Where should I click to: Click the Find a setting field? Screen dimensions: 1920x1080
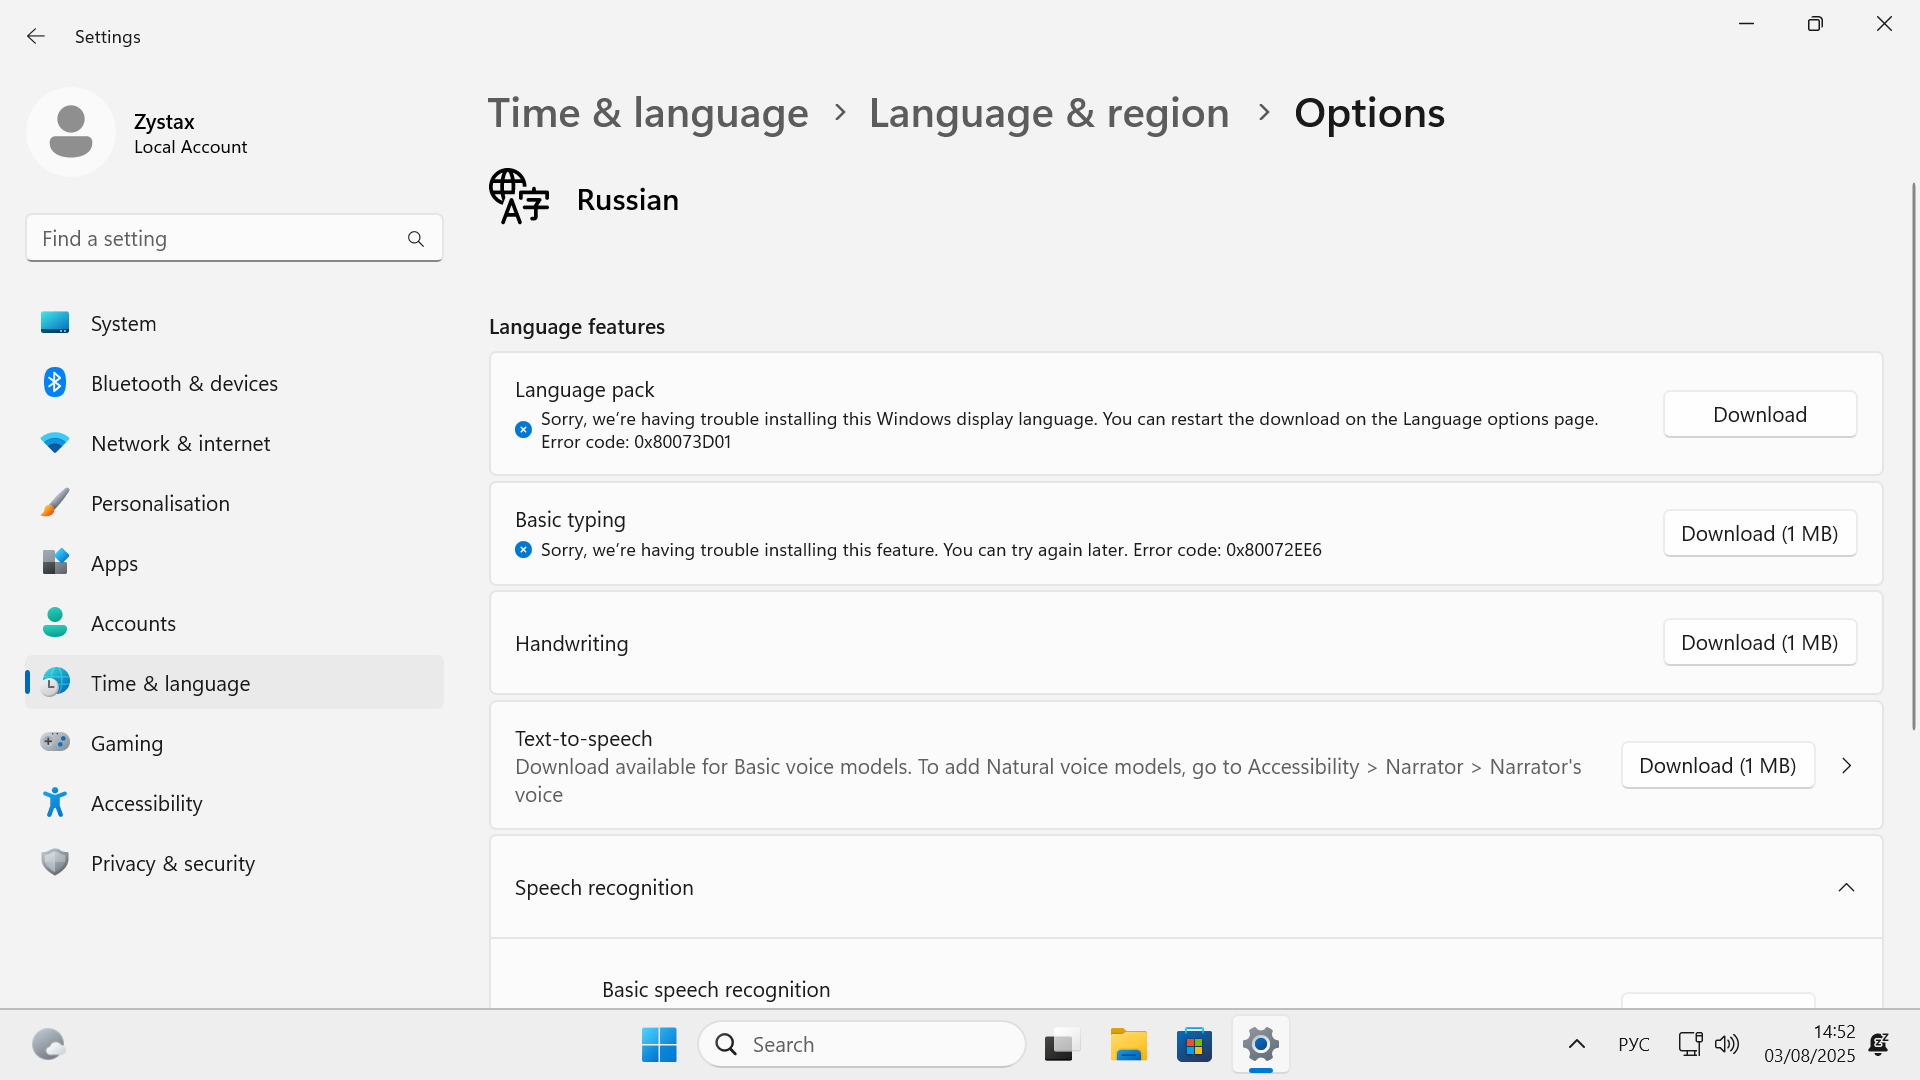coord(215,239)
